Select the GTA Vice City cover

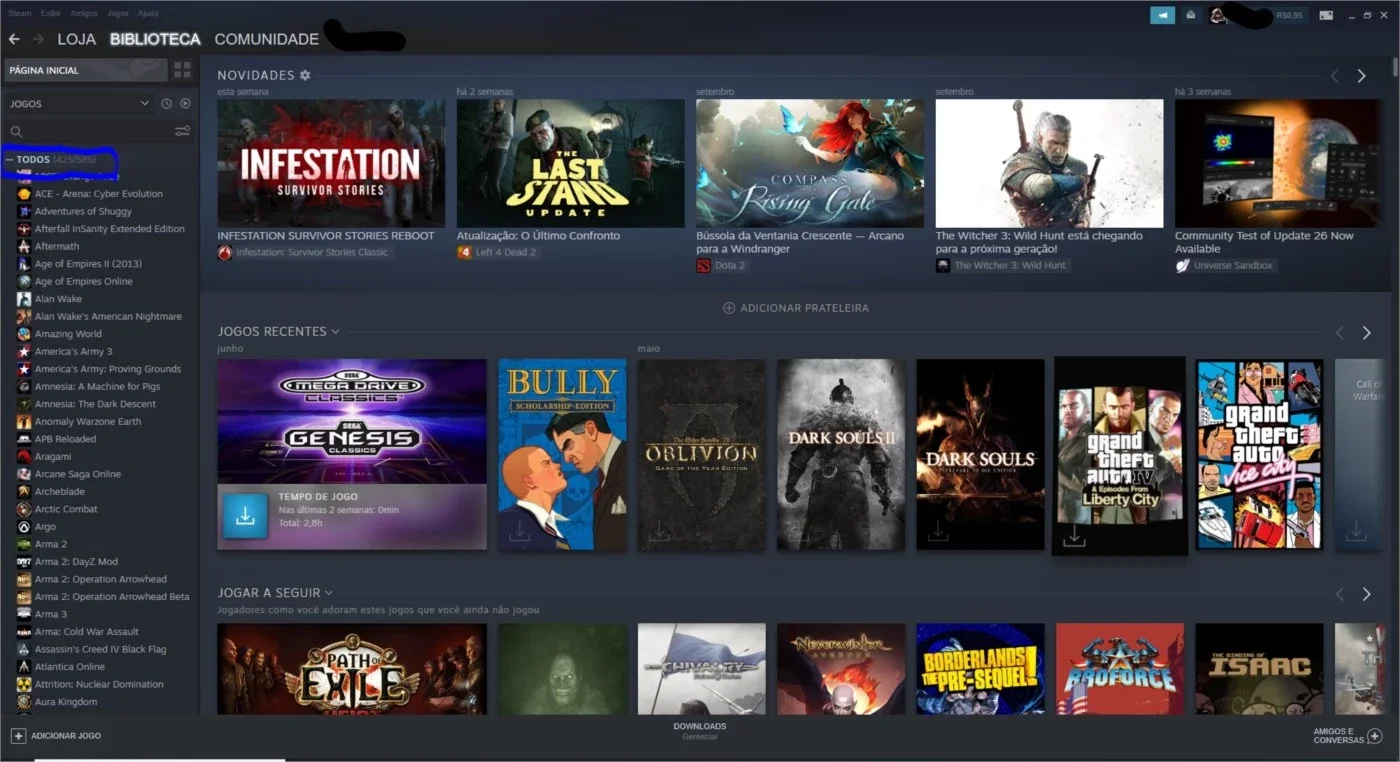tap(1259, 454)
